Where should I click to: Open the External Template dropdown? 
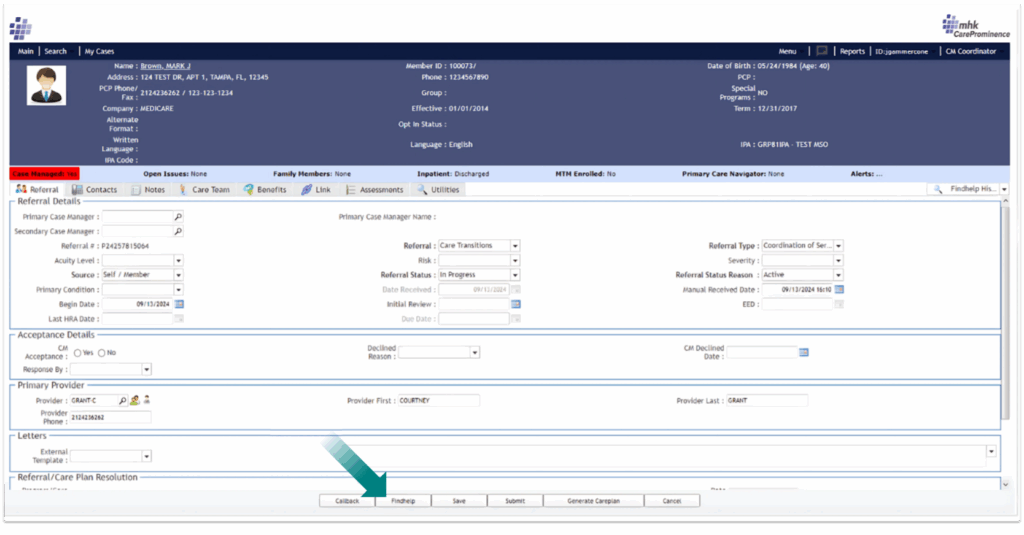(x=146, y=456)
